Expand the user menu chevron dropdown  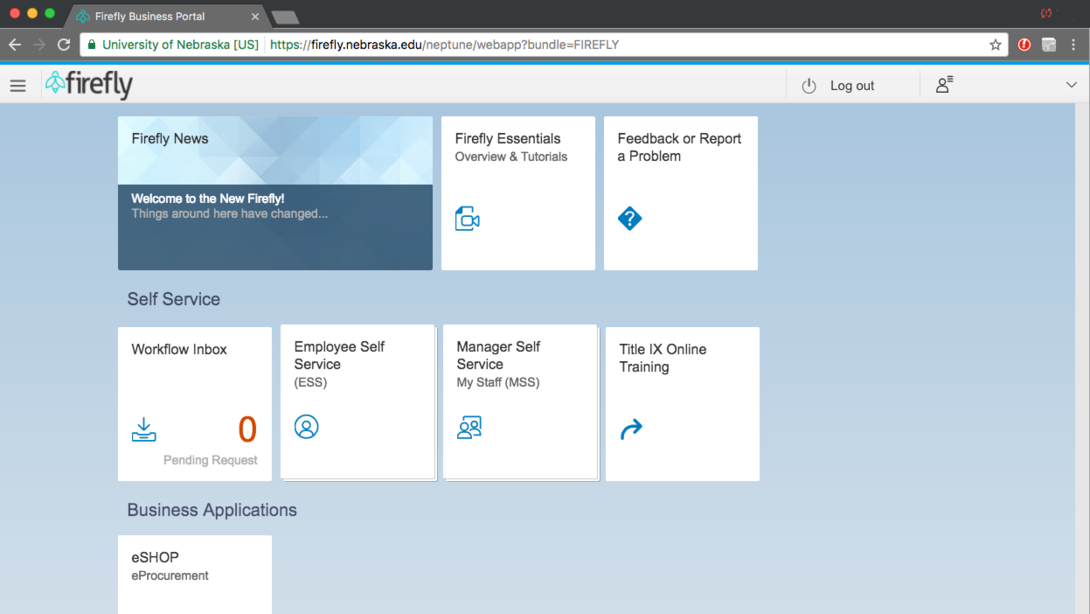[x=1071, y=85]
